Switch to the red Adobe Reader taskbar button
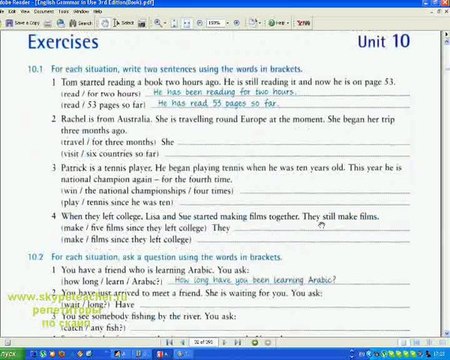 click(x=162, y=354)
